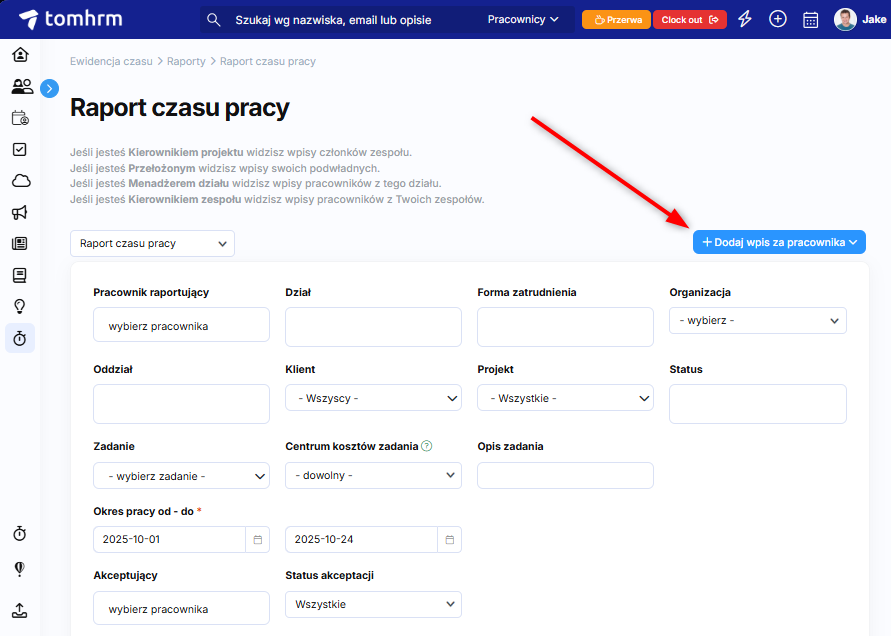This screenshot has height=636, width=891.
Task: Click the lightbulb icon in sidebar
Action: click(20, 306)
